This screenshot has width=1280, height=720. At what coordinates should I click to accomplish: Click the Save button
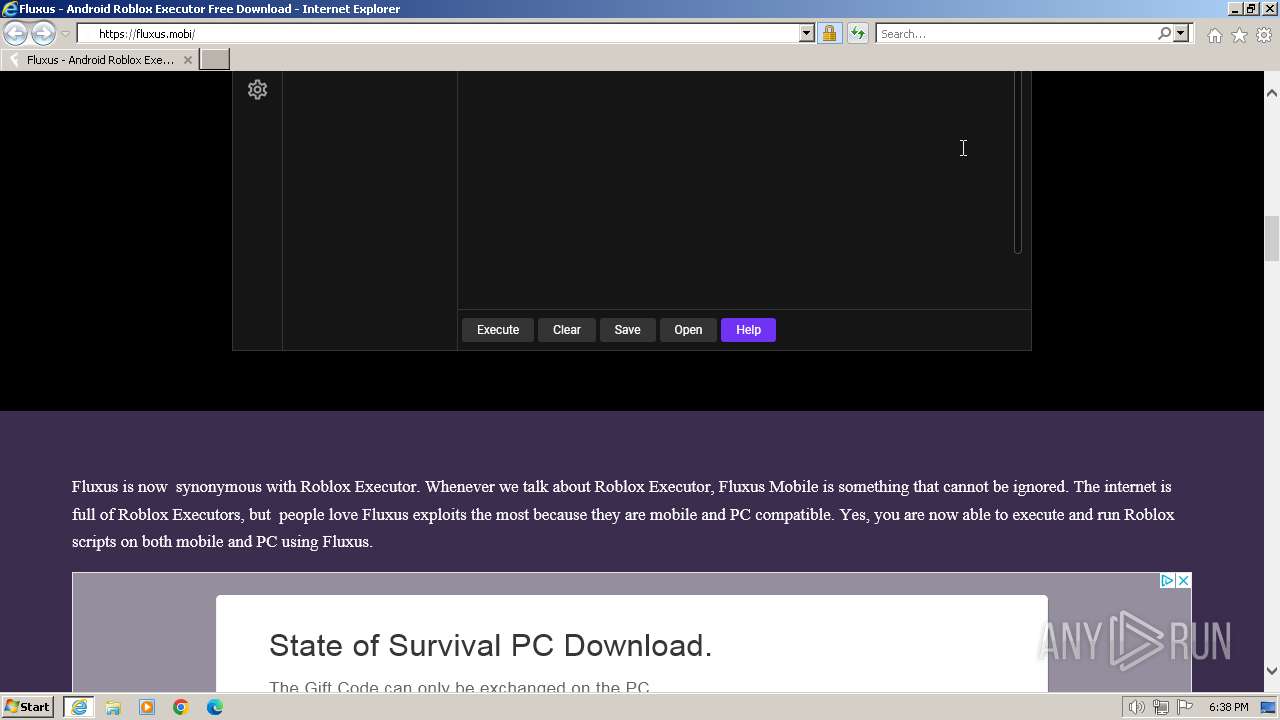[x=627, y=330]
